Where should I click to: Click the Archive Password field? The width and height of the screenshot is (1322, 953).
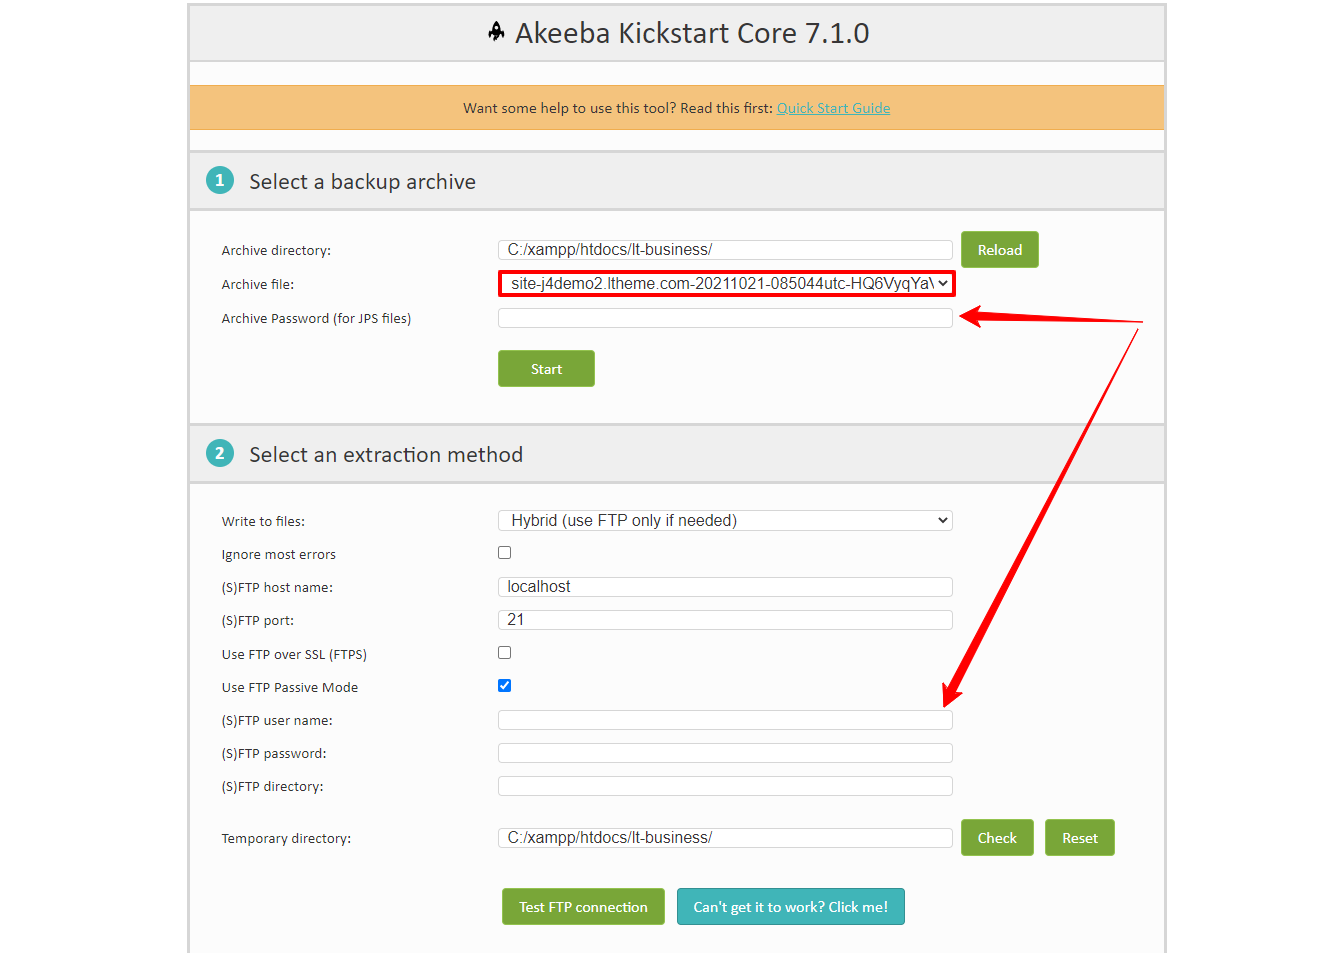click(725, 318)
